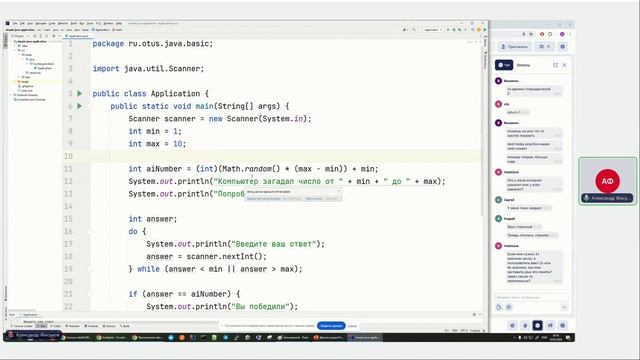Viewport: 640px width, 360px height.
Task: Click the chat message input field
Action: [531, 297]
